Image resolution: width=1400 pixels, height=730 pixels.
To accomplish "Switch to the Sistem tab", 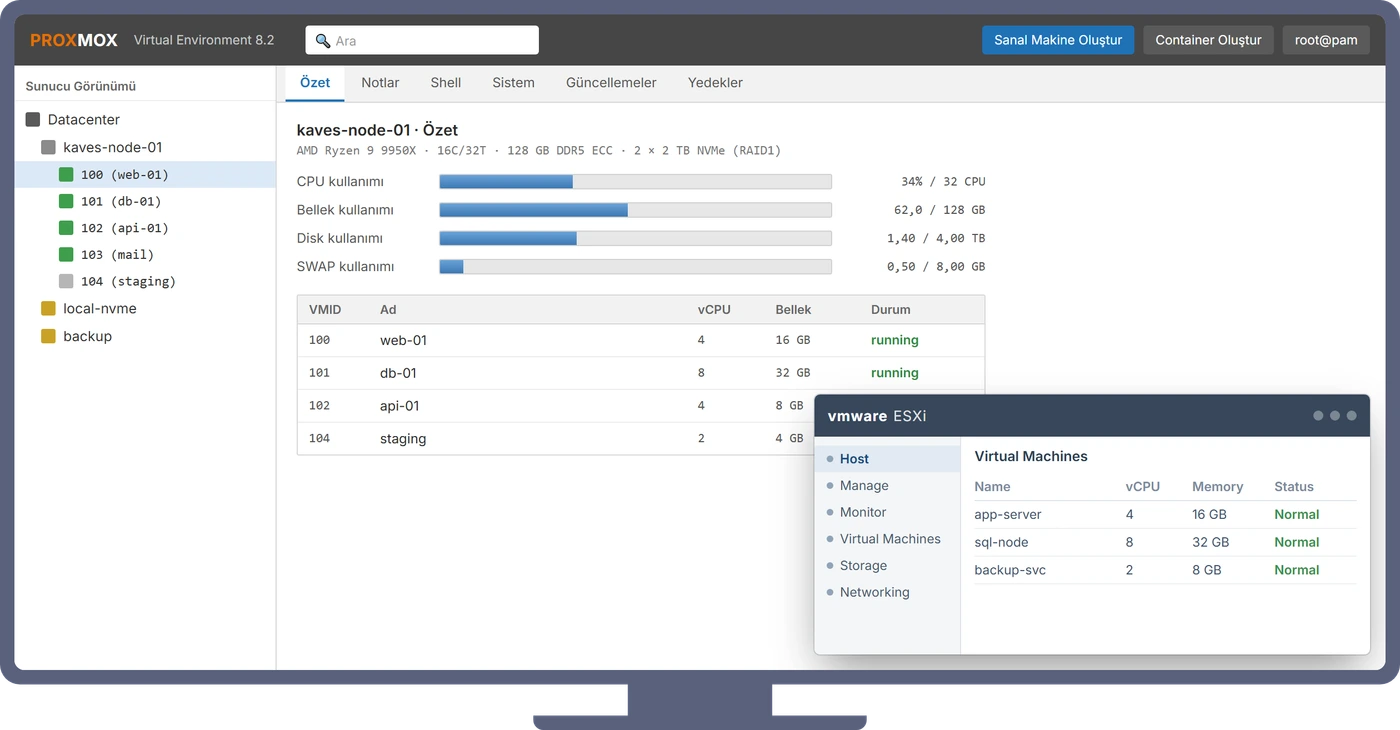I will click(x=513, y=83).
